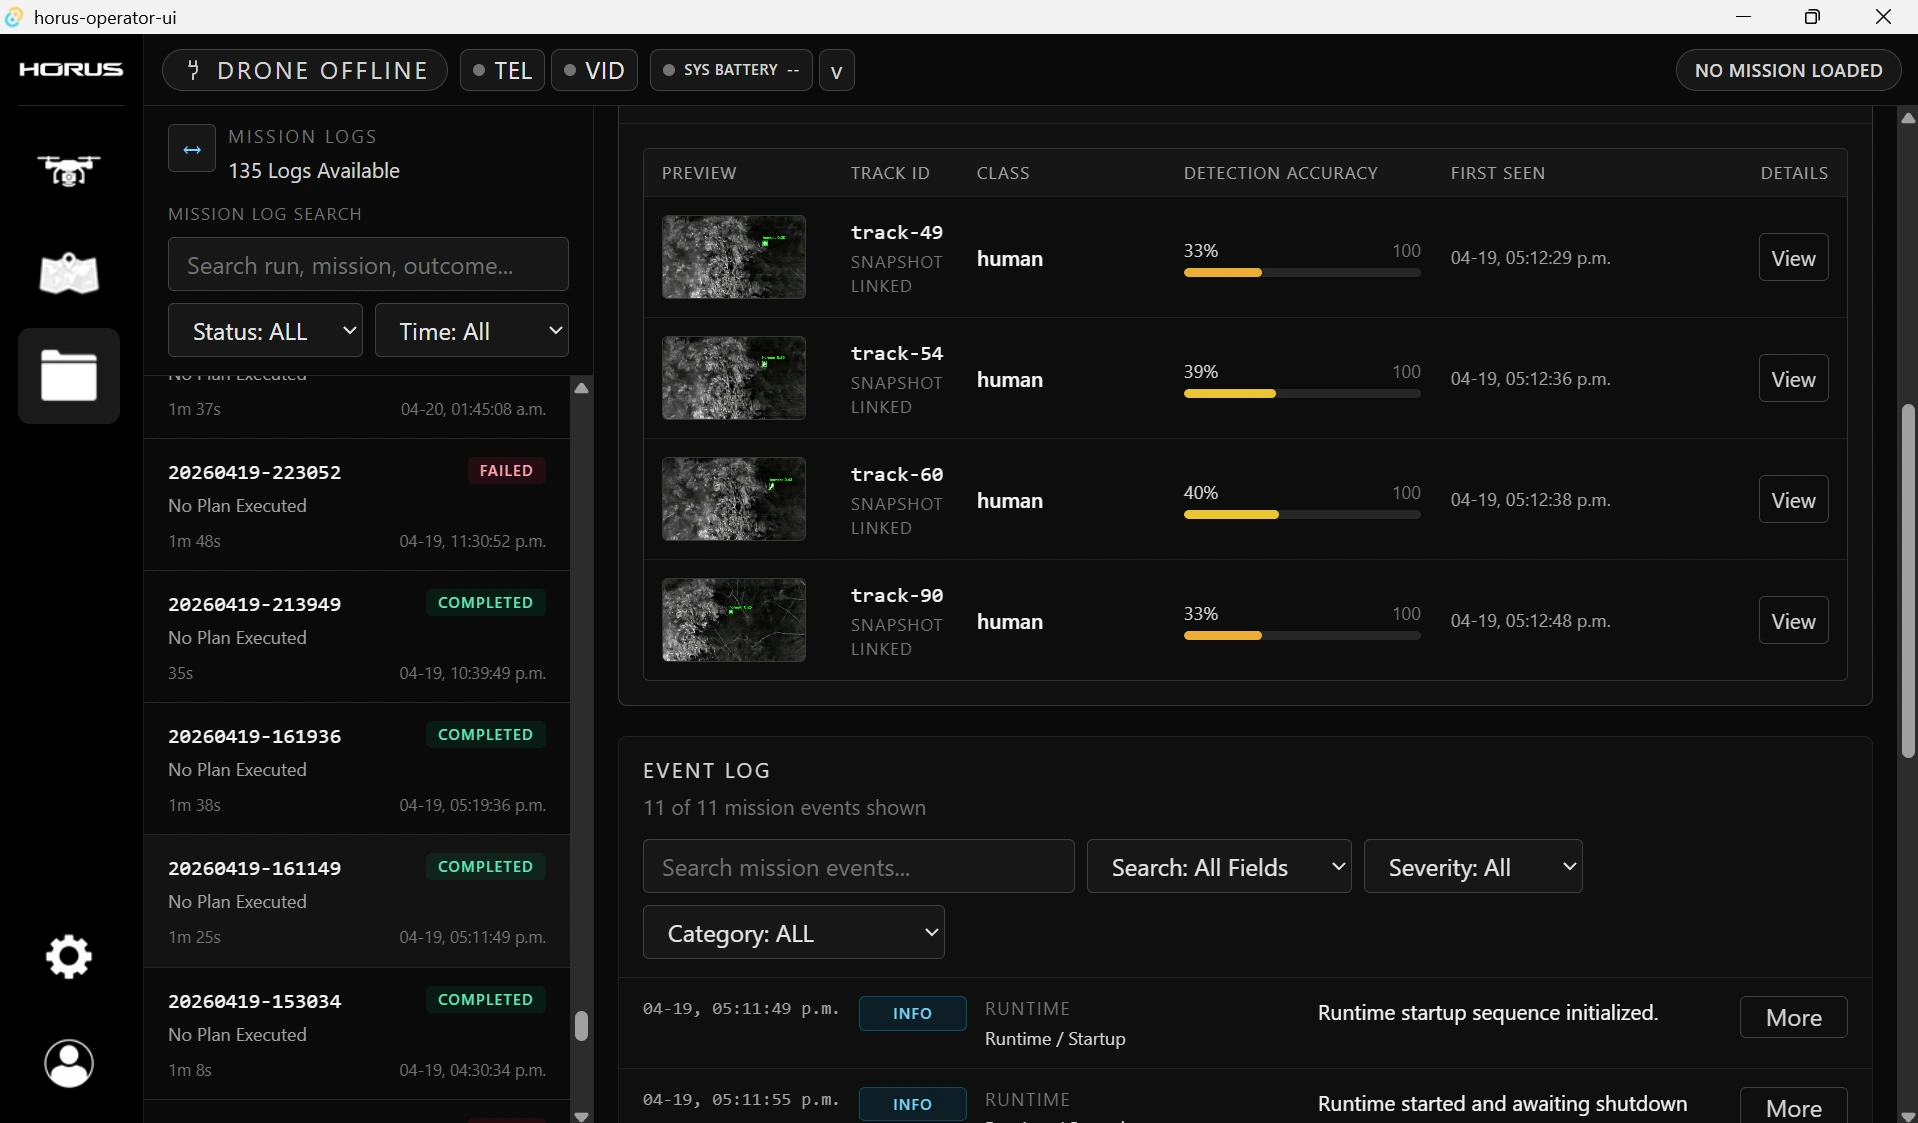Click the log list scrollbar up arrow

pyautogui.click(x=581, y=388)
